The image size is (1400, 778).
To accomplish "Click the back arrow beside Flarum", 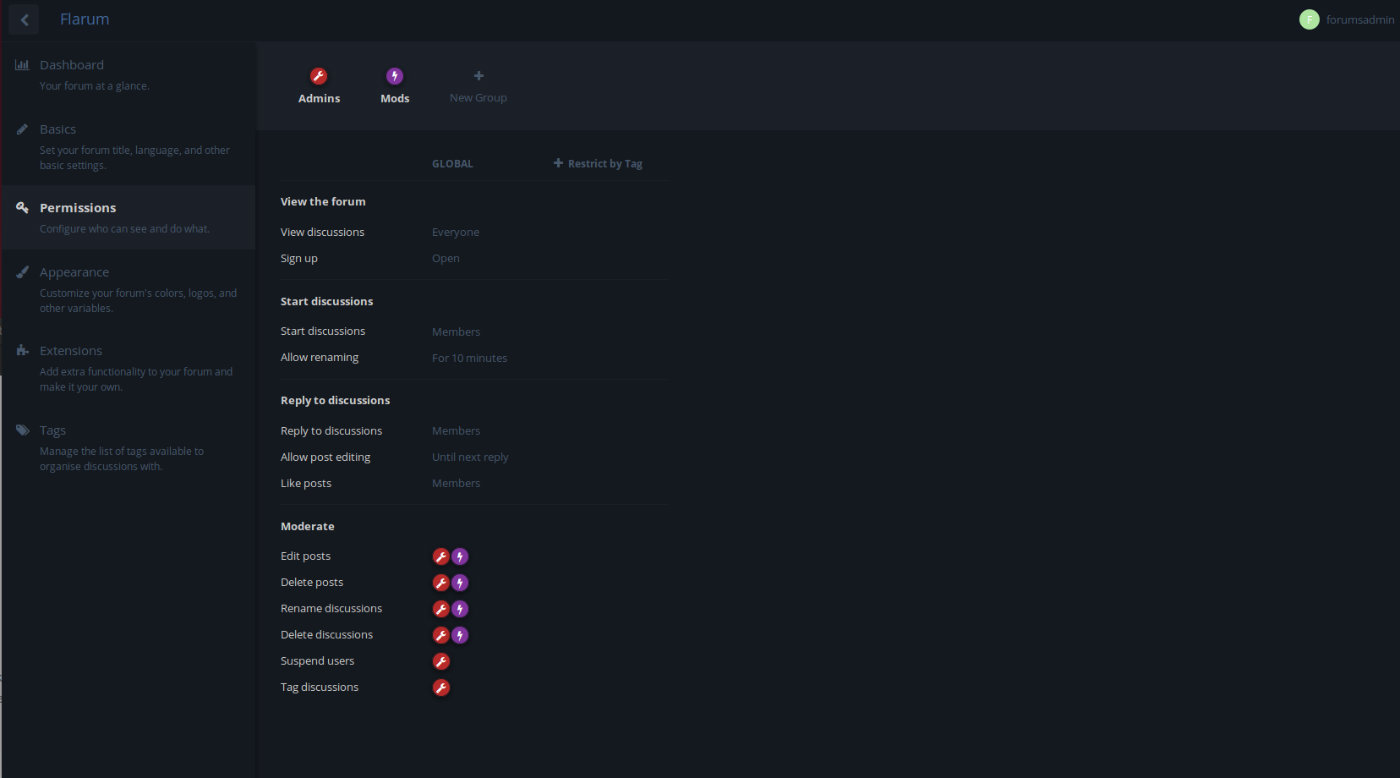I will (x=24, y=19).
